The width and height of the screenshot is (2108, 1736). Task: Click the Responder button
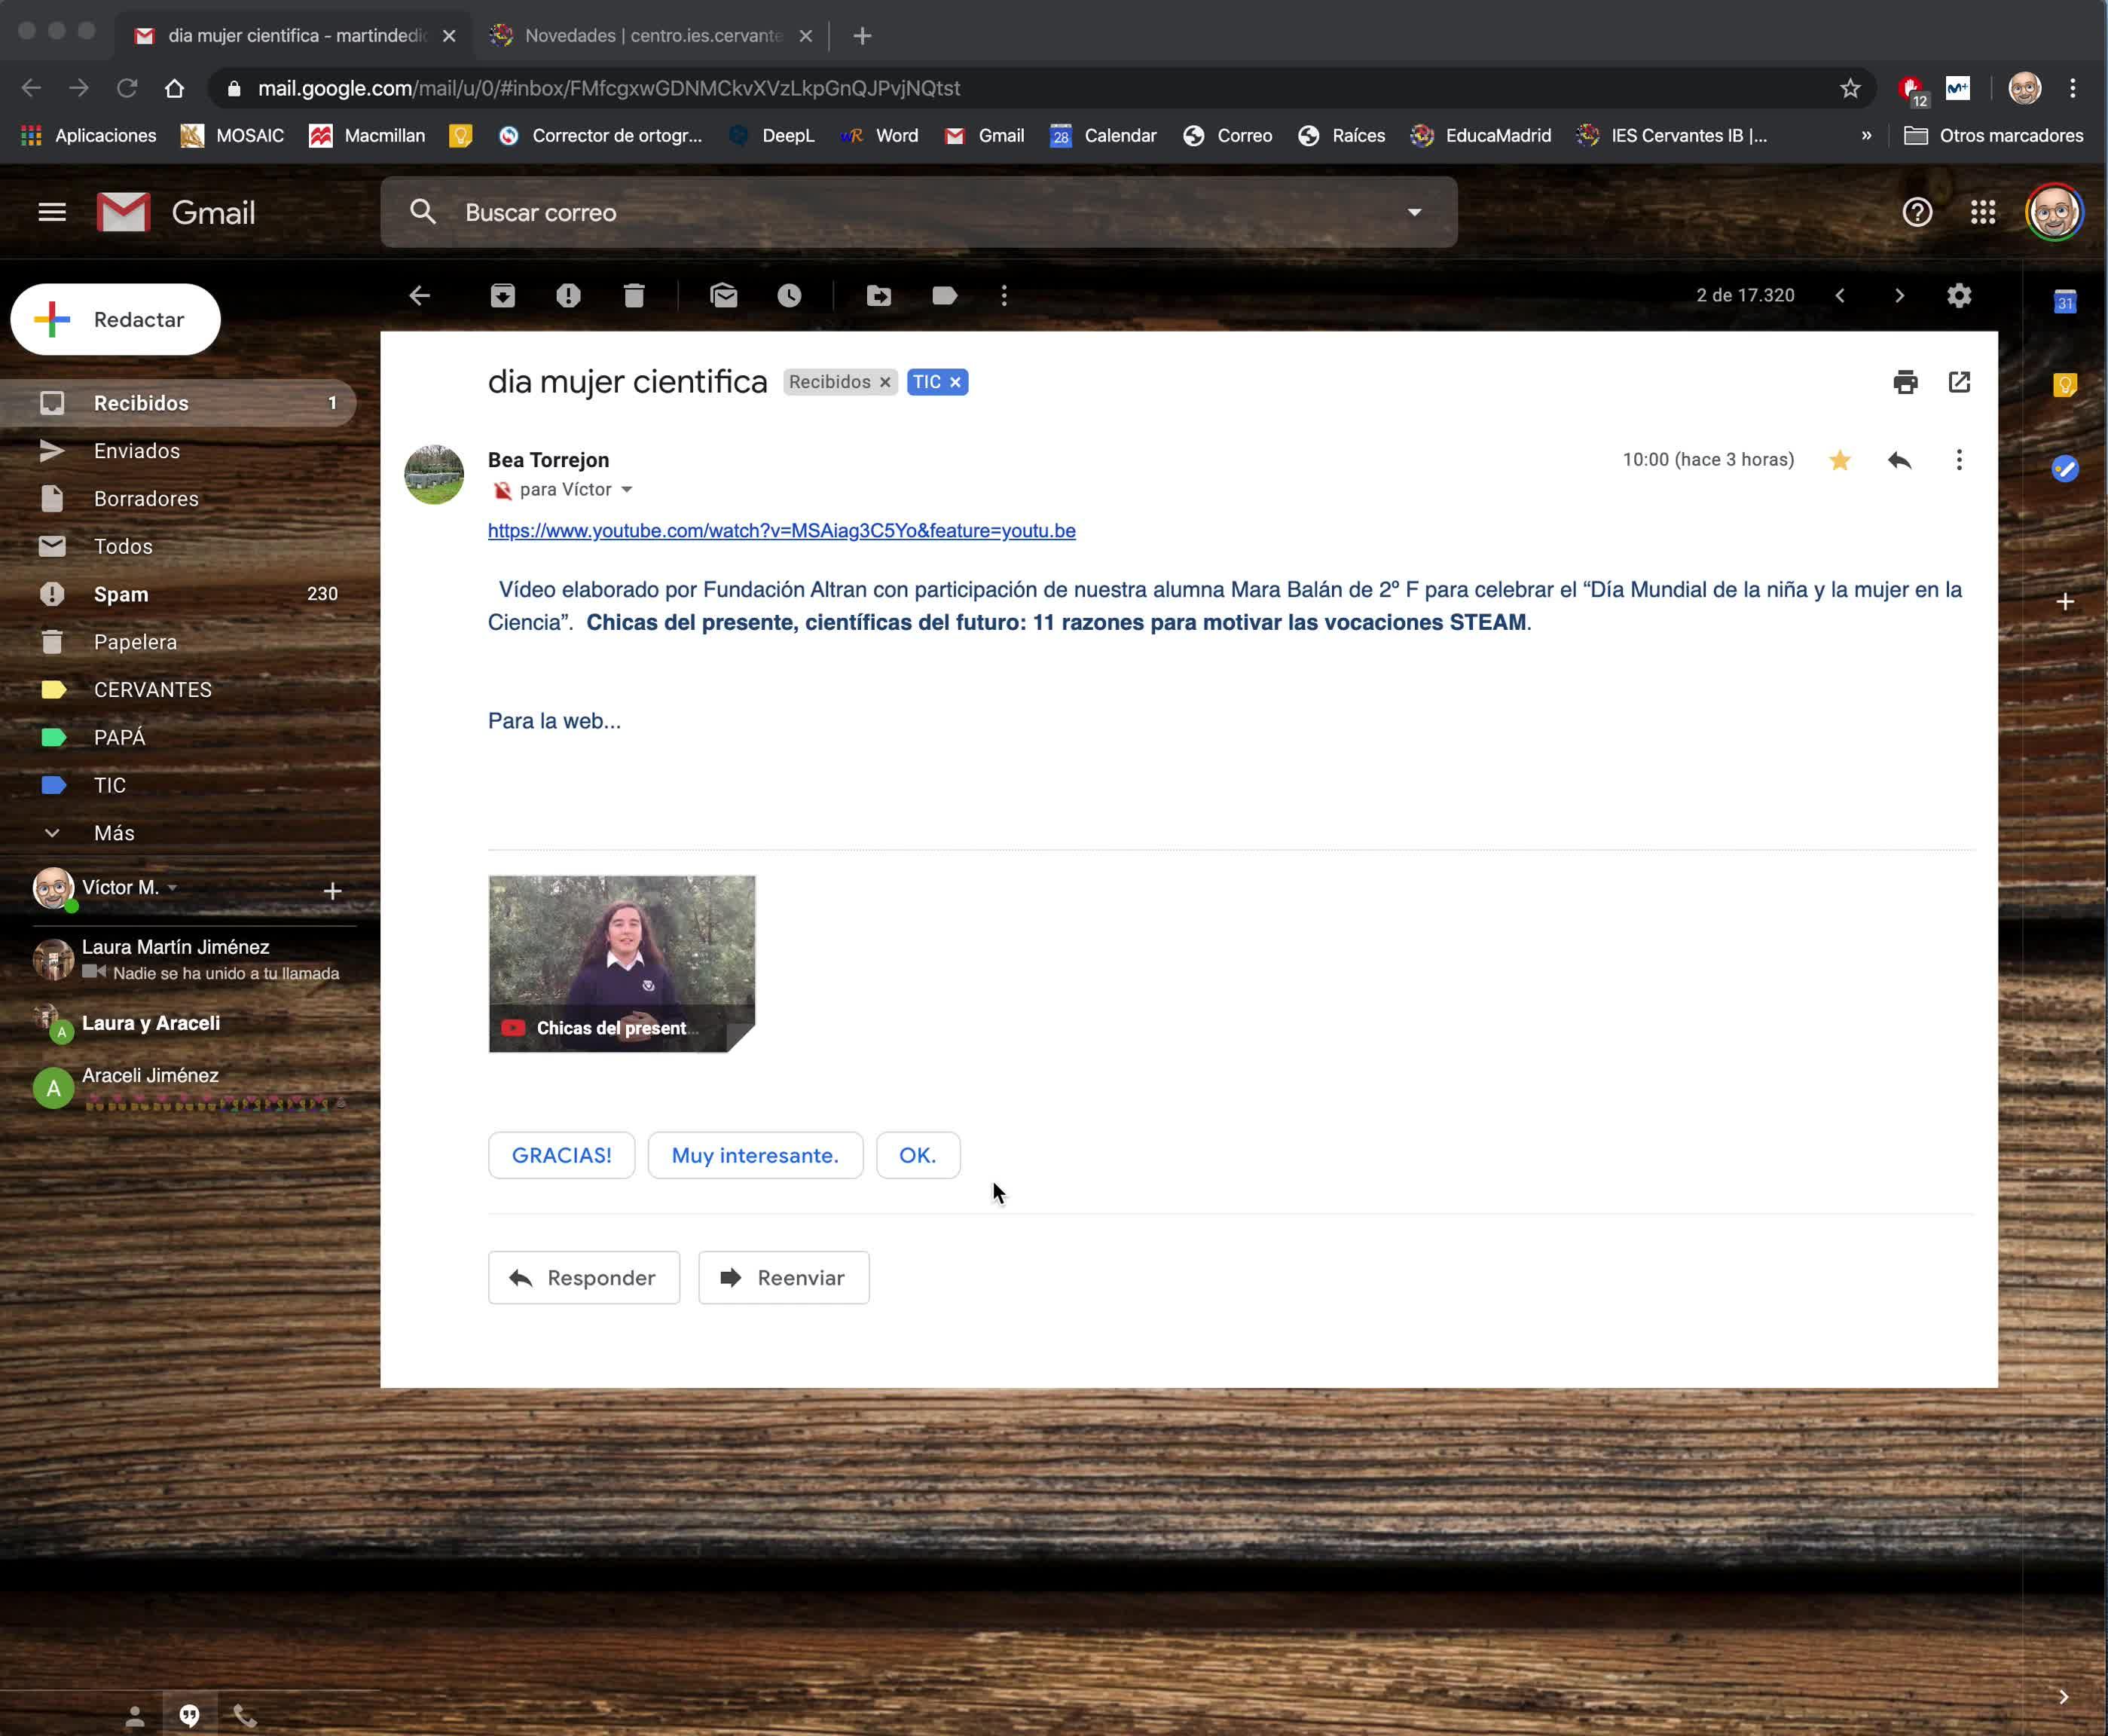pyautogui.click(x=584, y=1277)
